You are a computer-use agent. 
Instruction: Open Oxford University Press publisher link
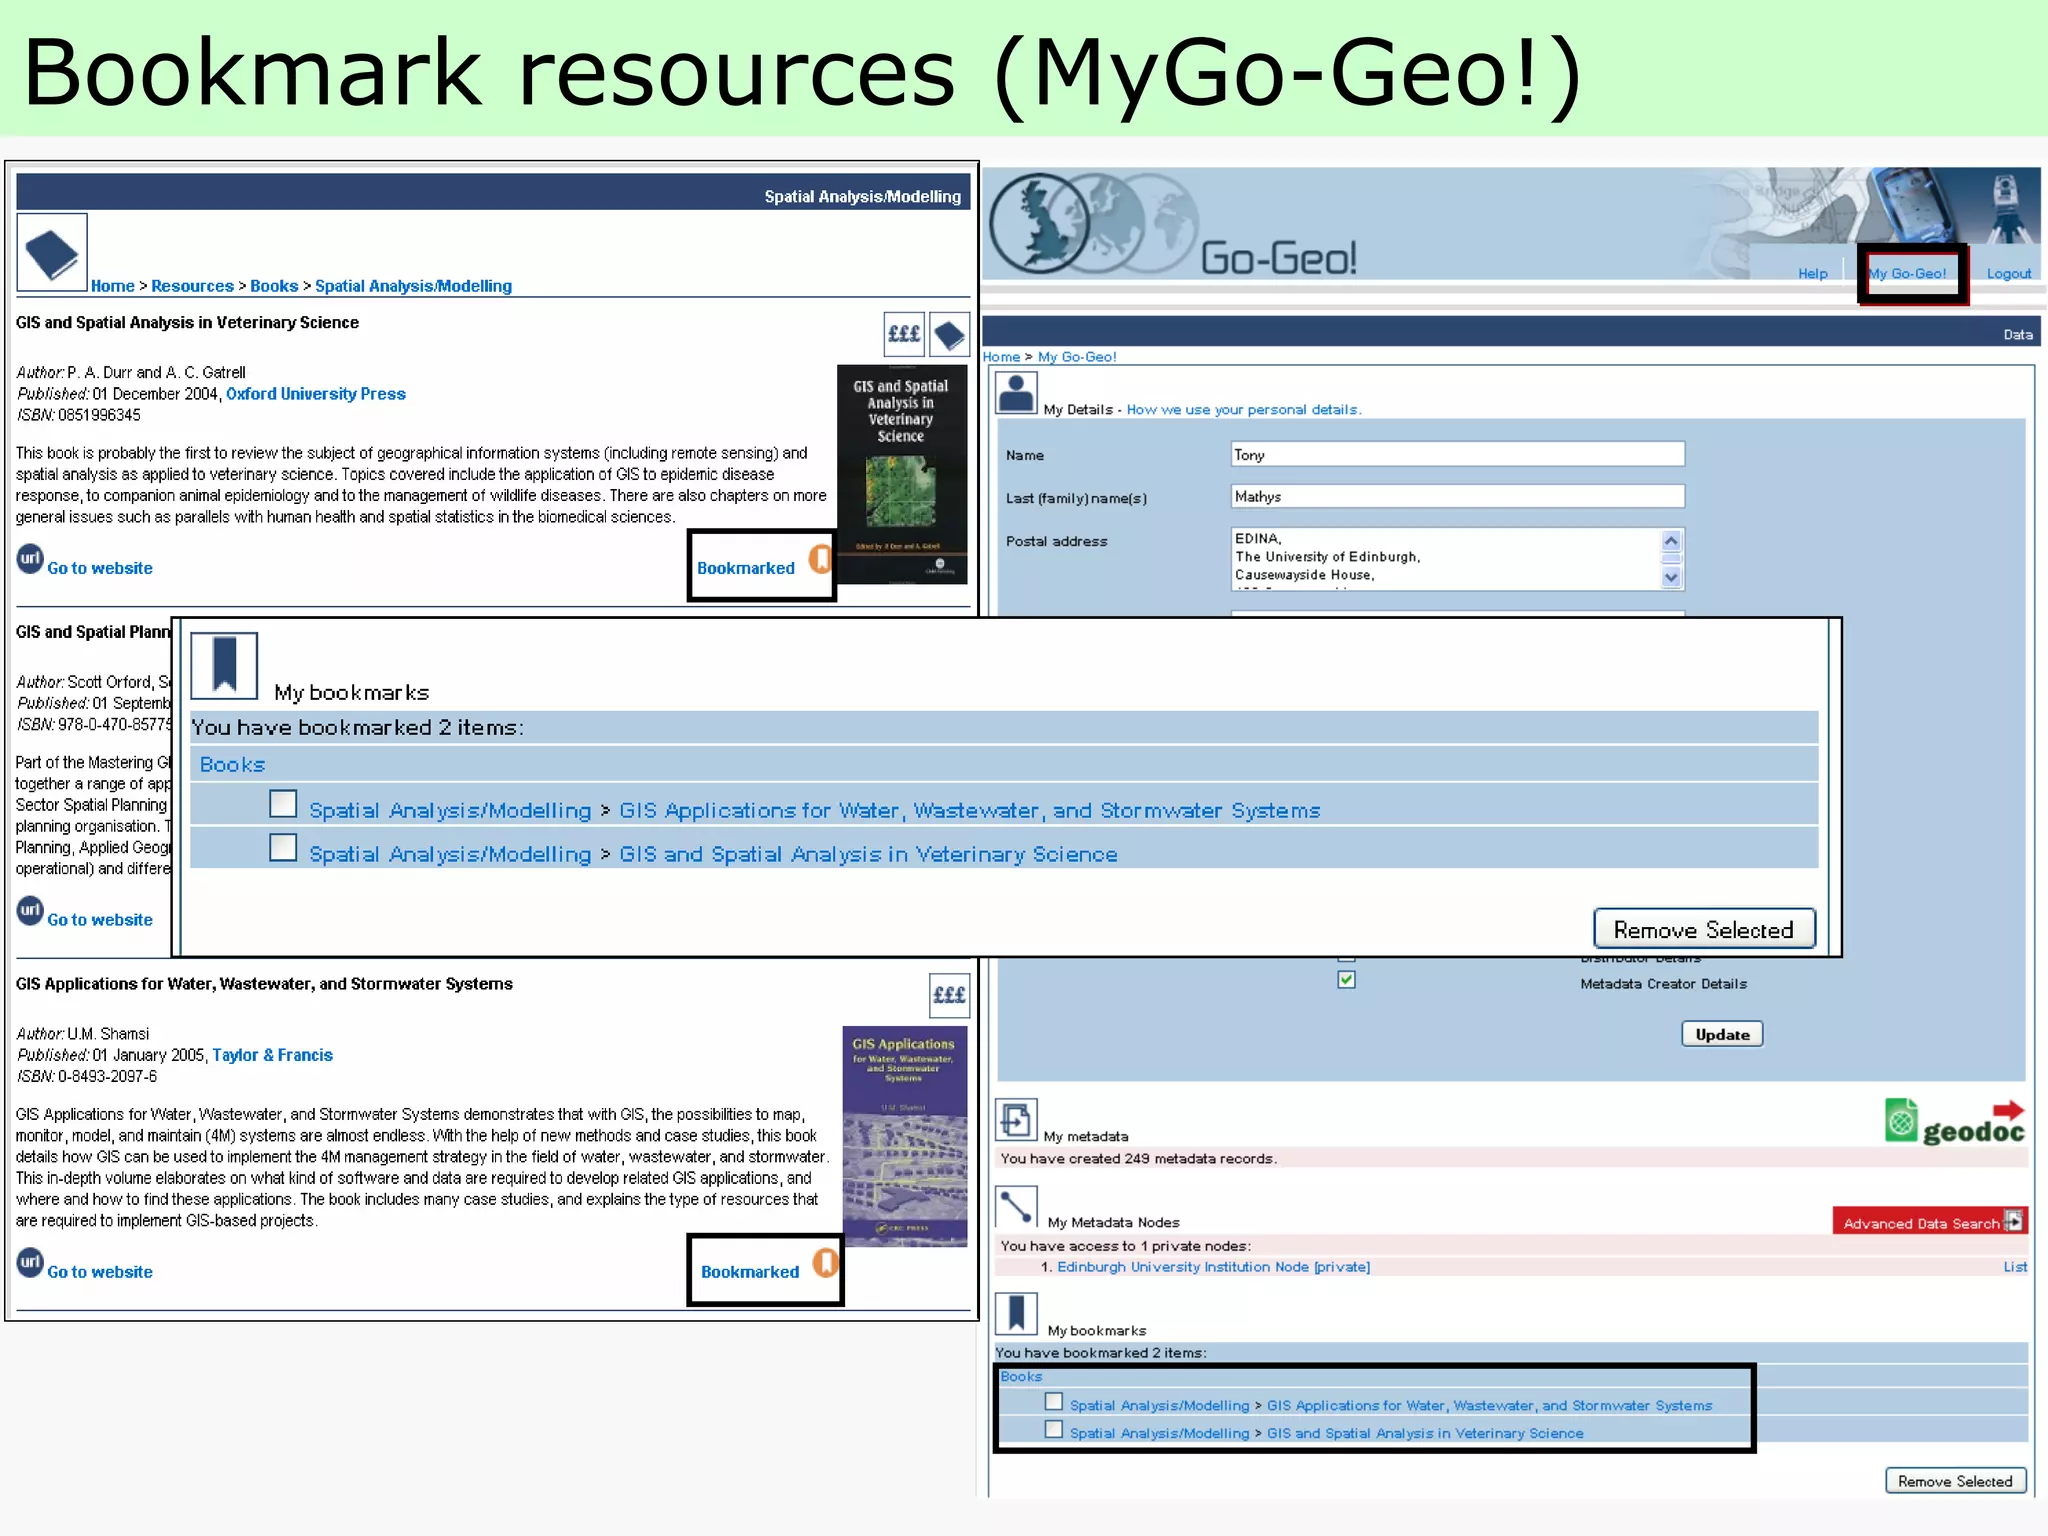316,394
